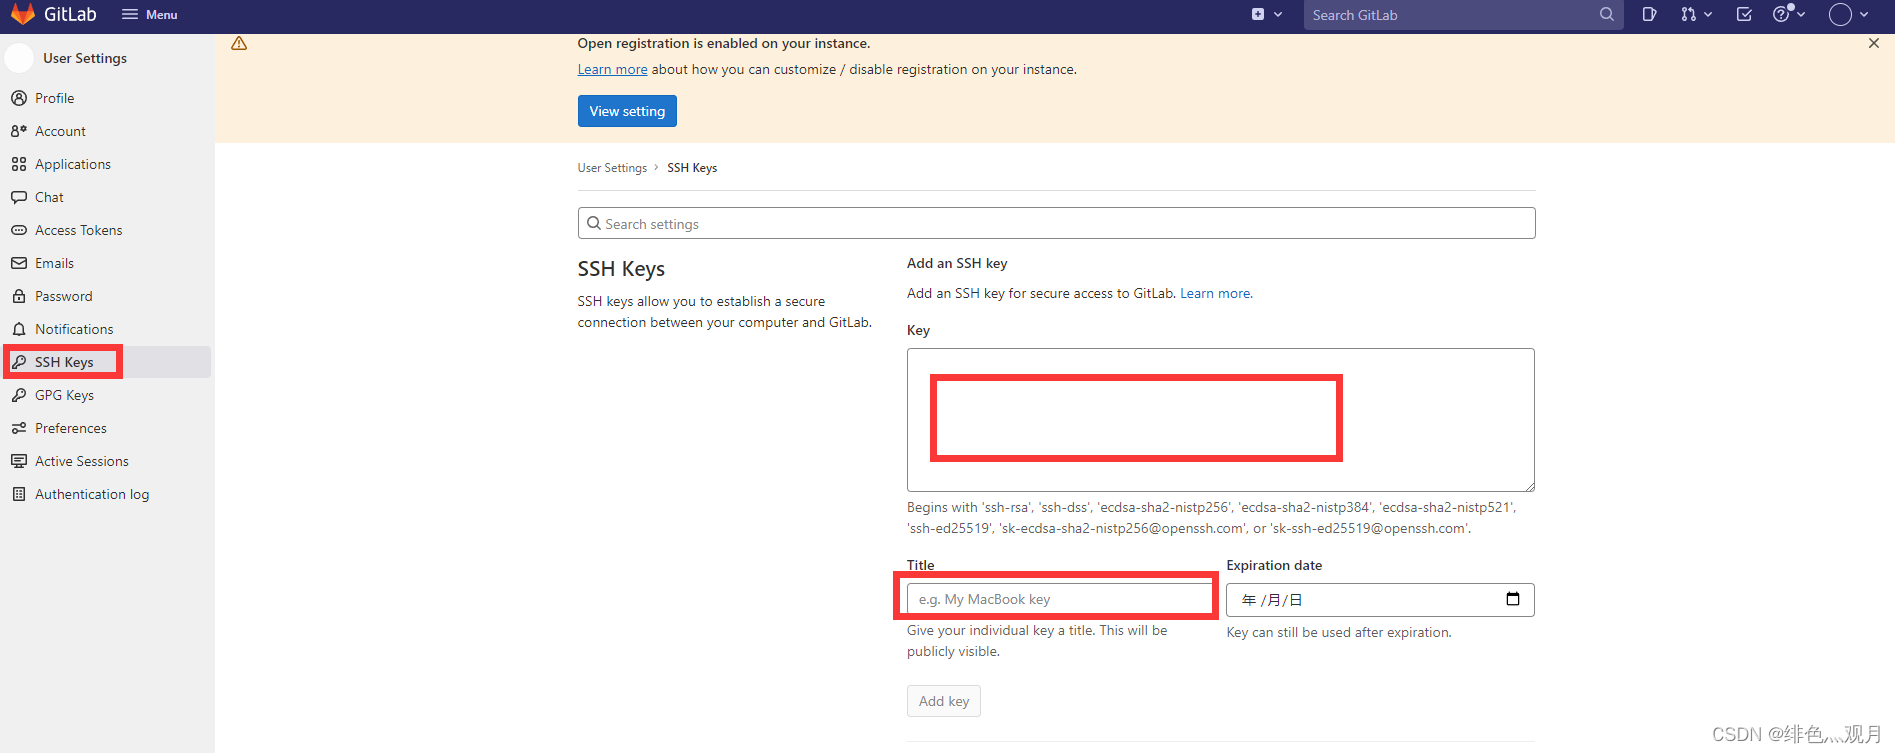
Task: Click the Profile person icon
Action: tap(19, 98)
